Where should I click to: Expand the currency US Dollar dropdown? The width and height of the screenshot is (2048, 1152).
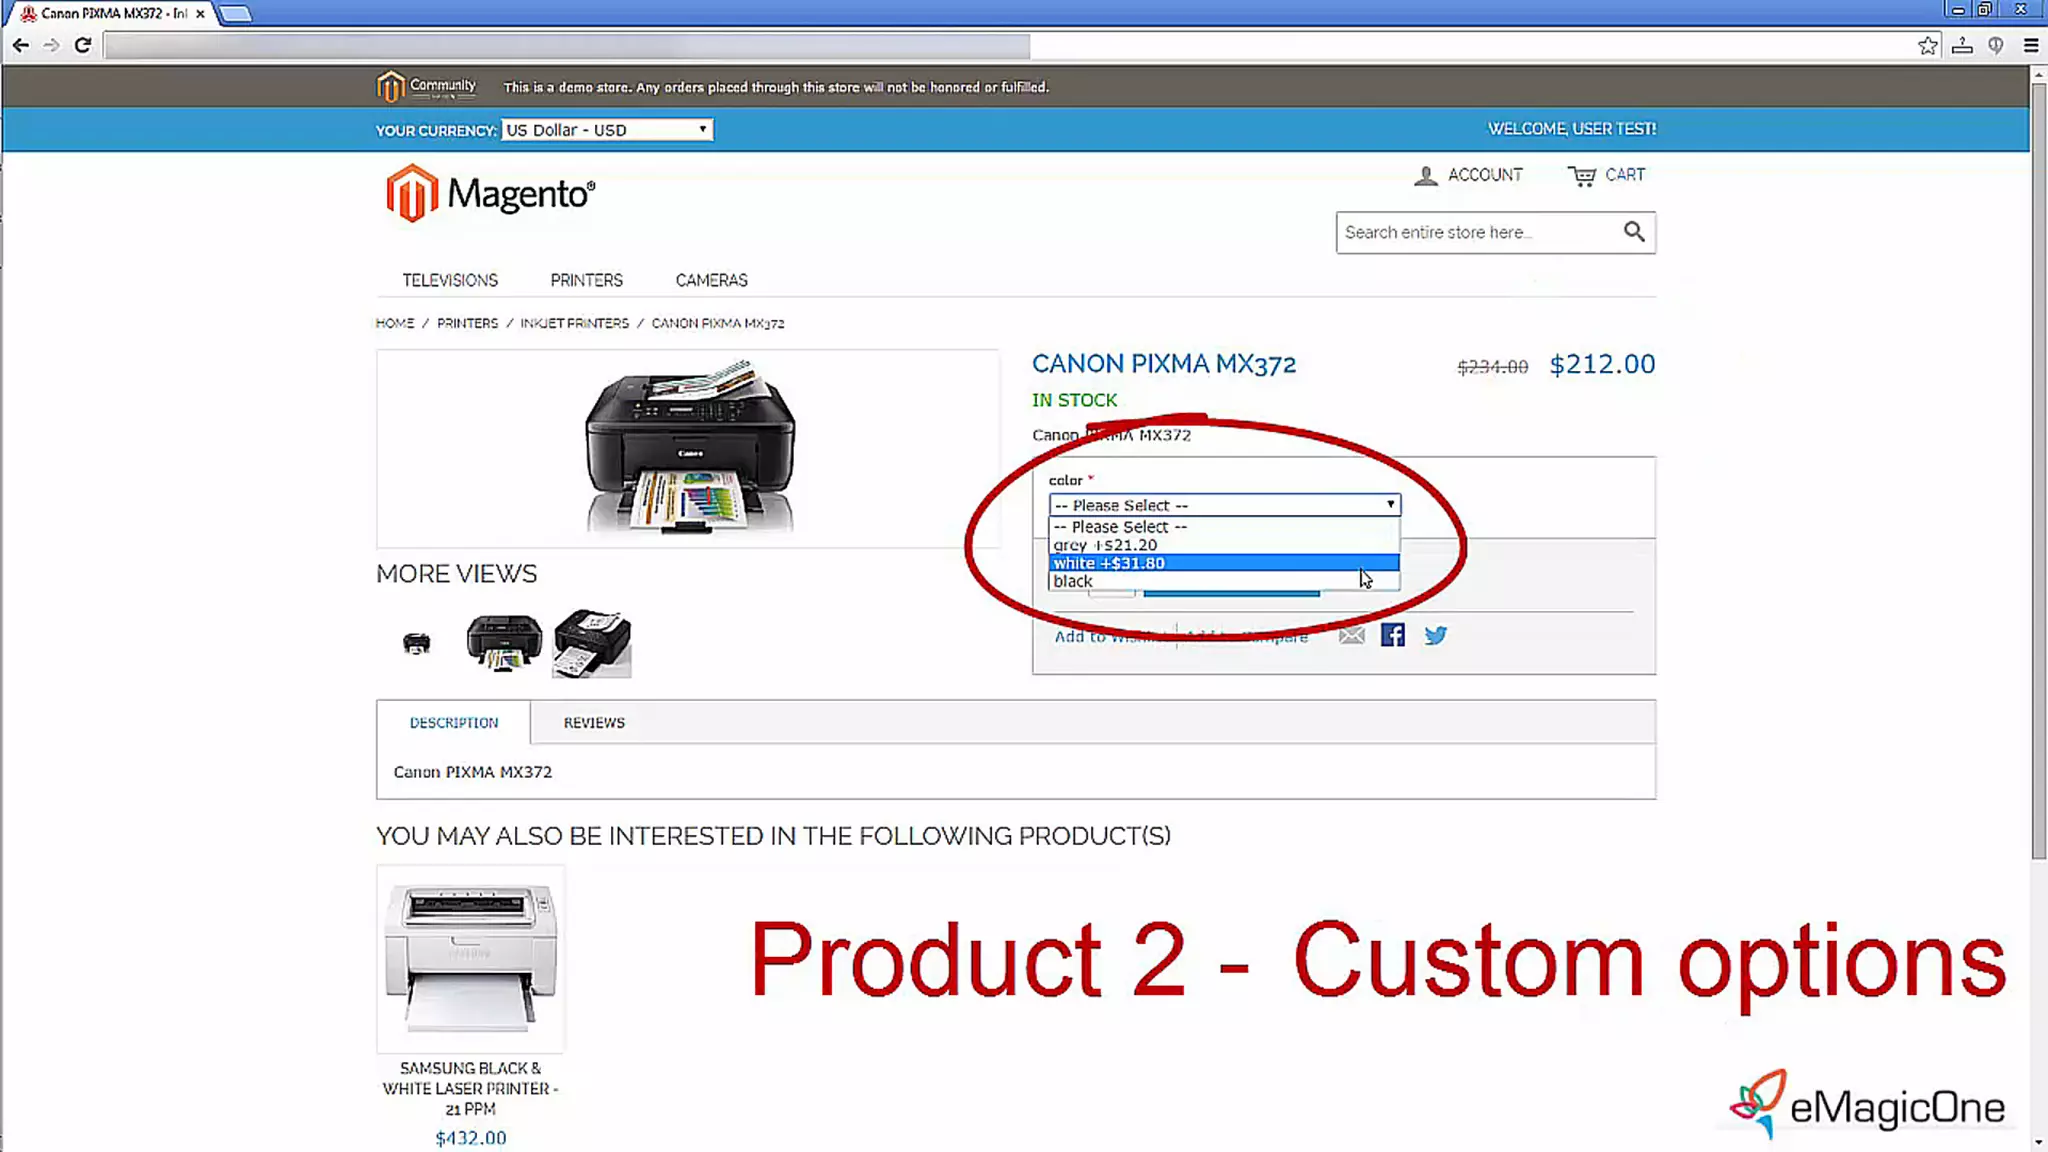606,130
